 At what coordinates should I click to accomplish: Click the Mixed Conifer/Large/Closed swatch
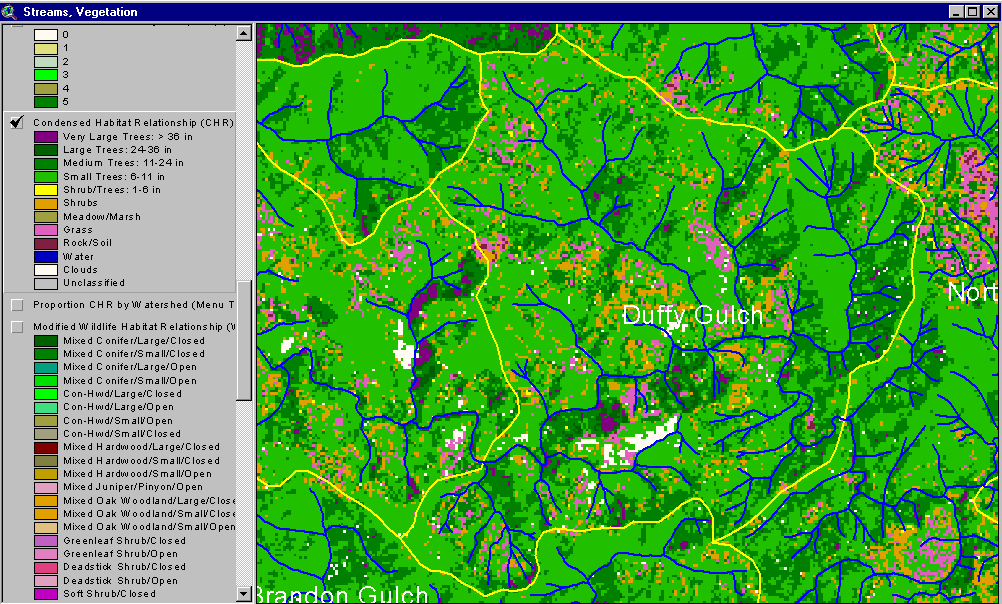click(46, 341)
